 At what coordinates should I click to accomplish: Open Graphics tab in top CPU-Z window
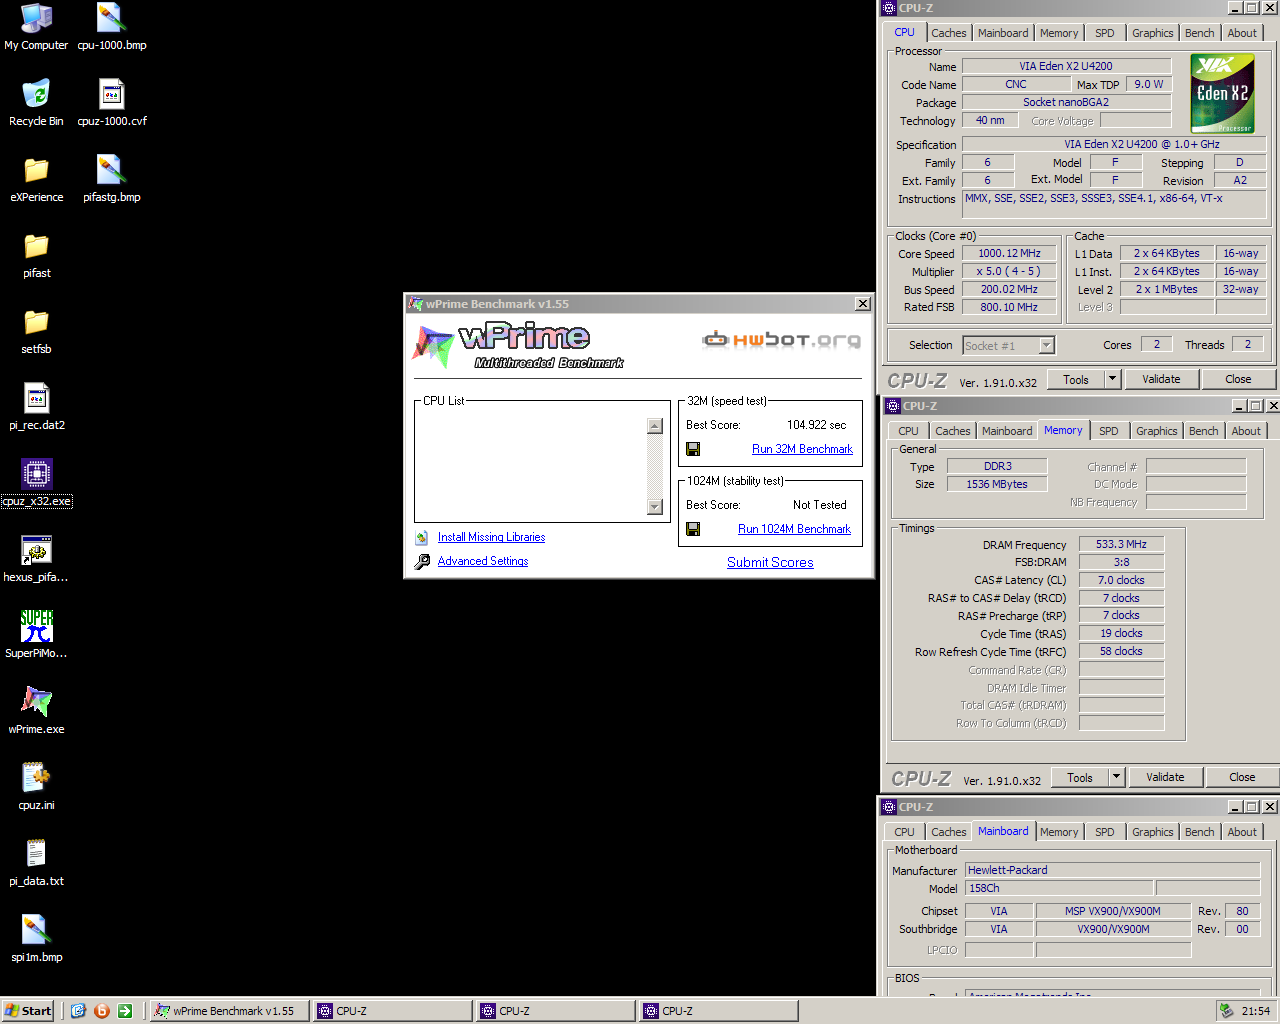1152,33
